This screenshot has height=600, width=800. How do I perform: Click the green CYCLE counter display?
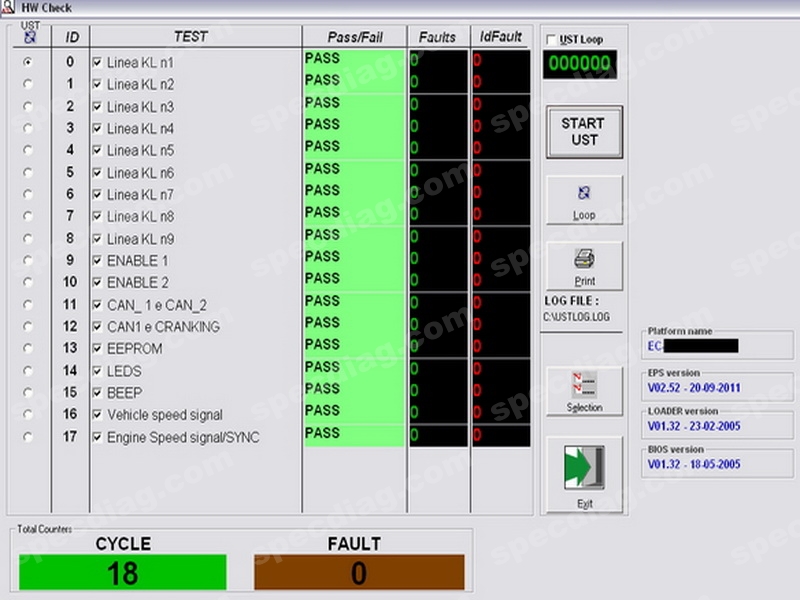coord(123,573)
